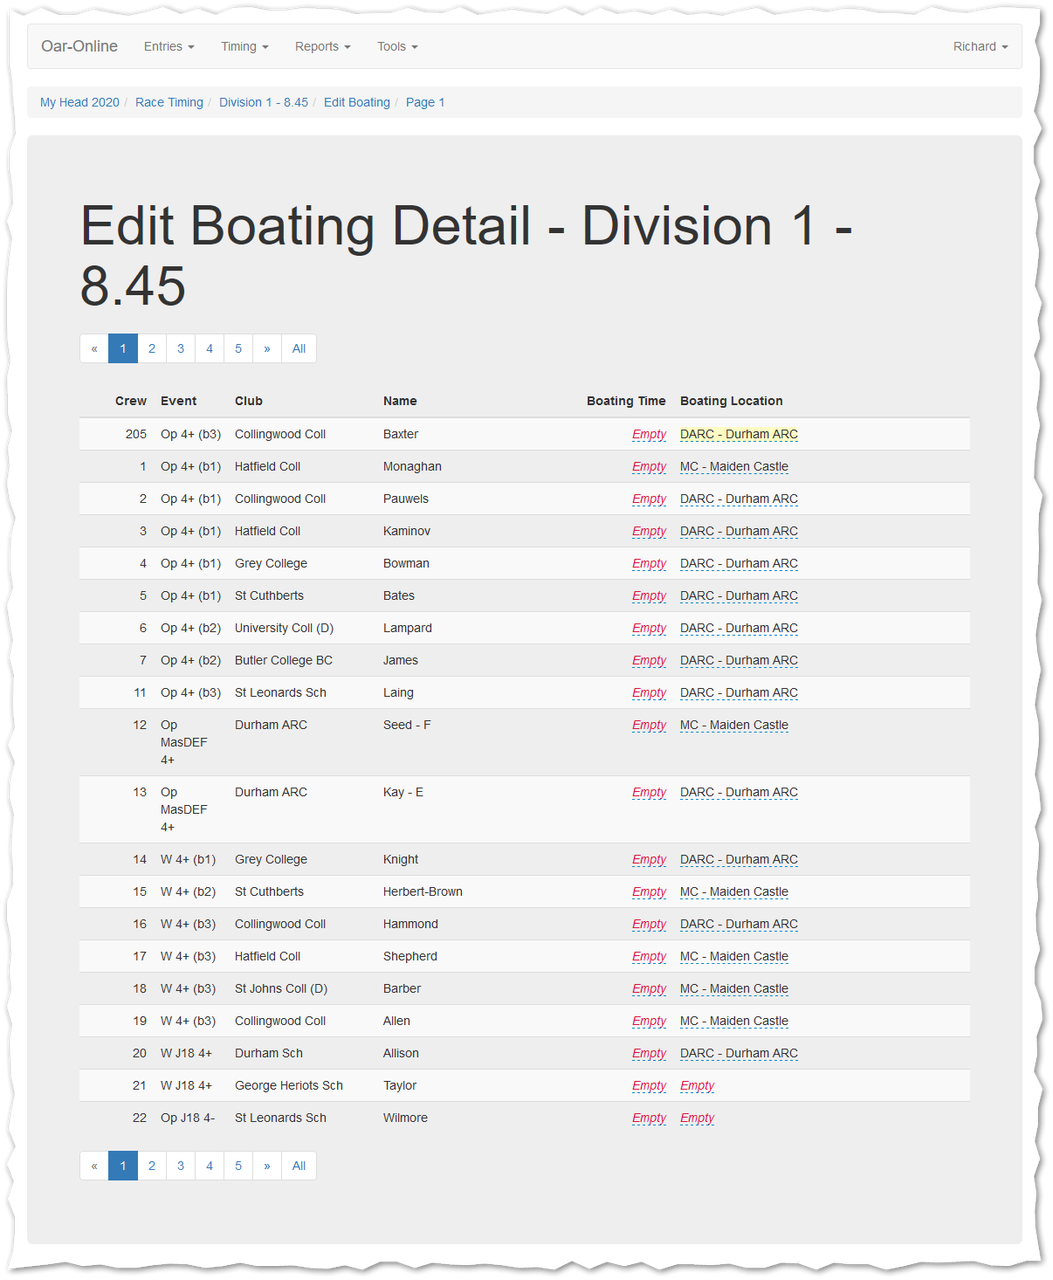Show All crews in top pagination
1053x1280 pixels.
click(299, 349)
